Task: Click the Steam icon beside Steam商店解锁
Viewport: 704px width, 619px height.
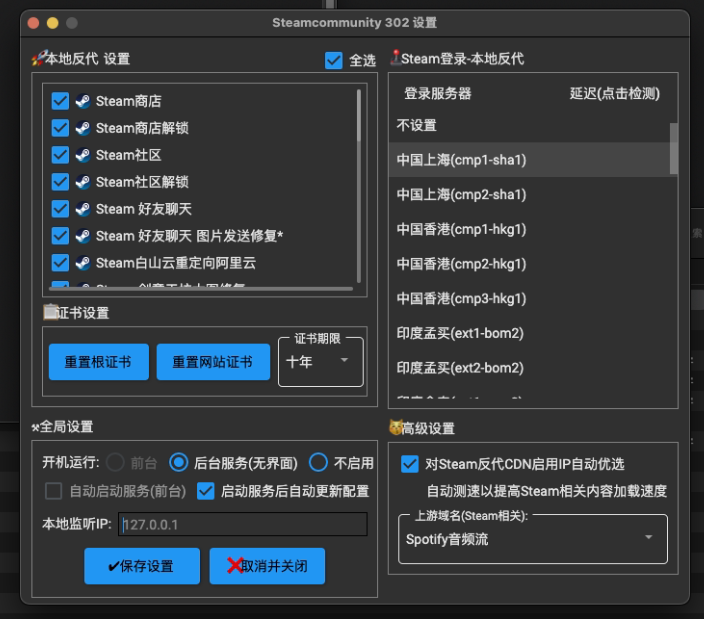Action: click(83, 128)
